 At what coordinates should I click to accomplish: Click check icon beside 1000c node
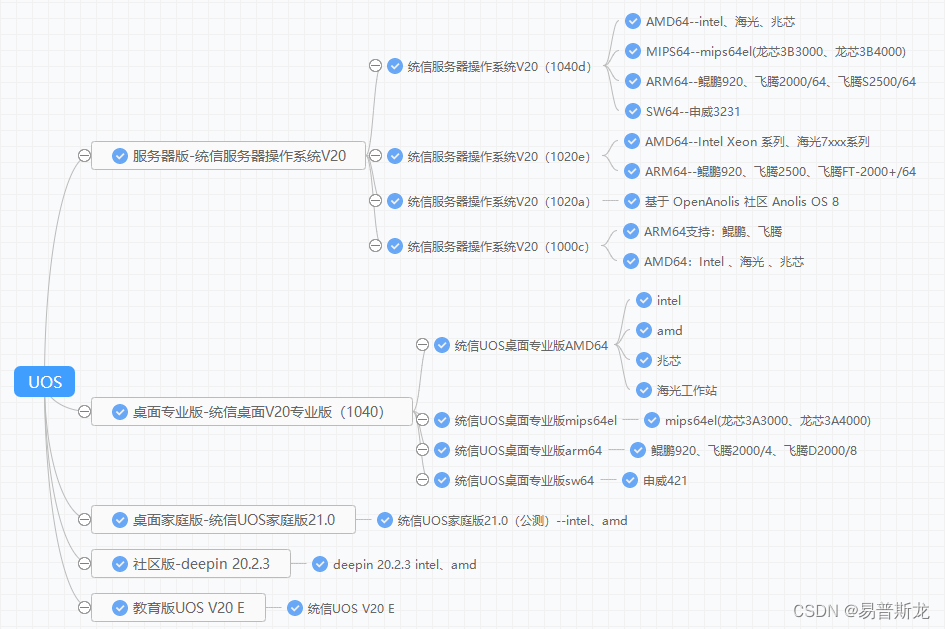pyautogui.click(x=395, y=246)
